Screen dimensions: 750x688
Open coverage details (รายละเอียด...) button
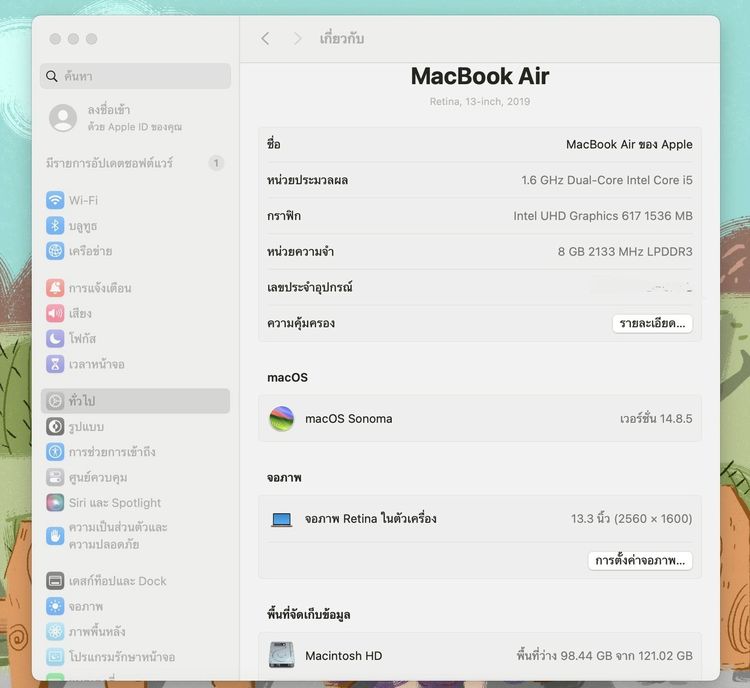652,323
